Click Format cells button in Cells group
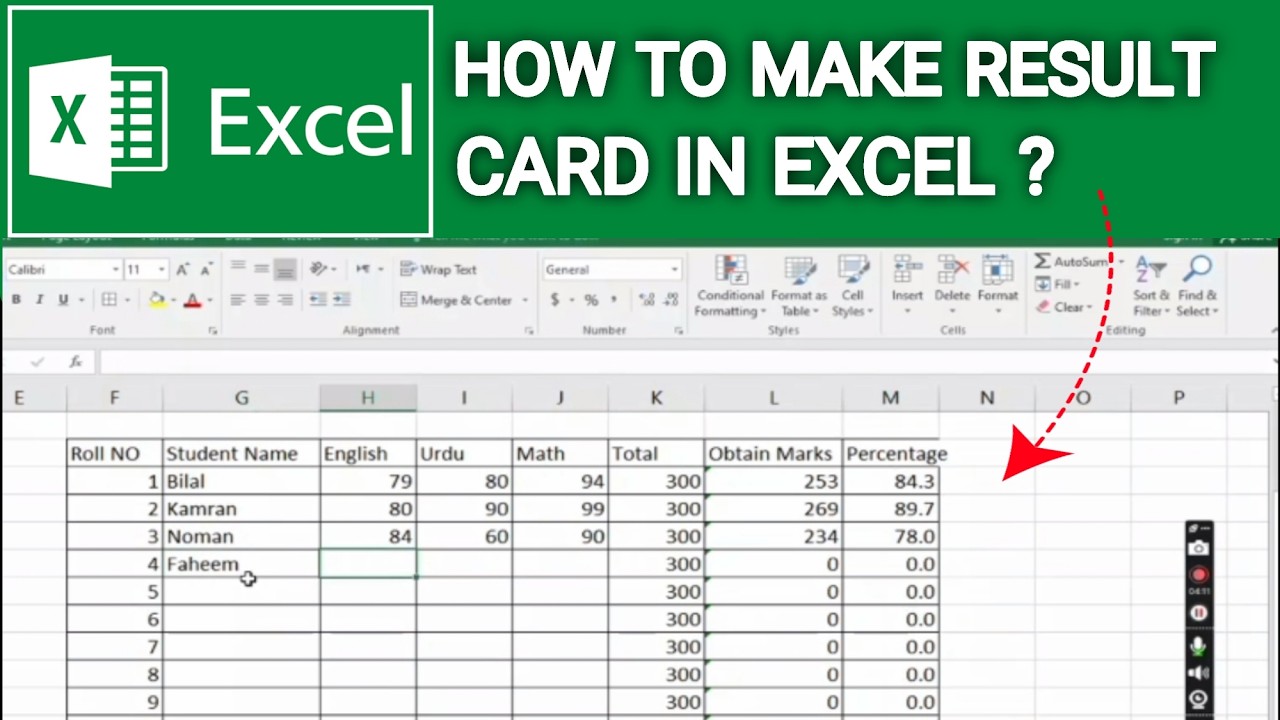 [997, 284]
